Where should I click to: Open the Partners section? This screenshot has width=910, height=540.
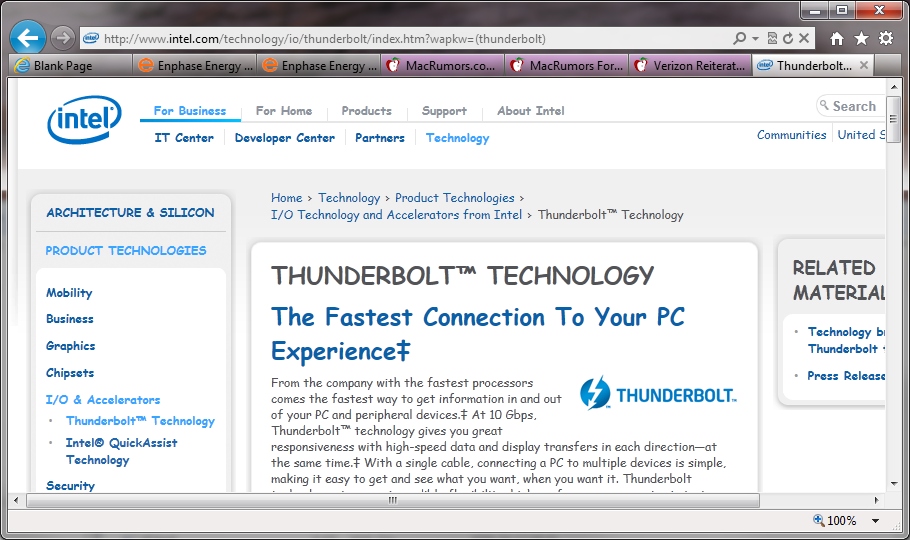380,138
